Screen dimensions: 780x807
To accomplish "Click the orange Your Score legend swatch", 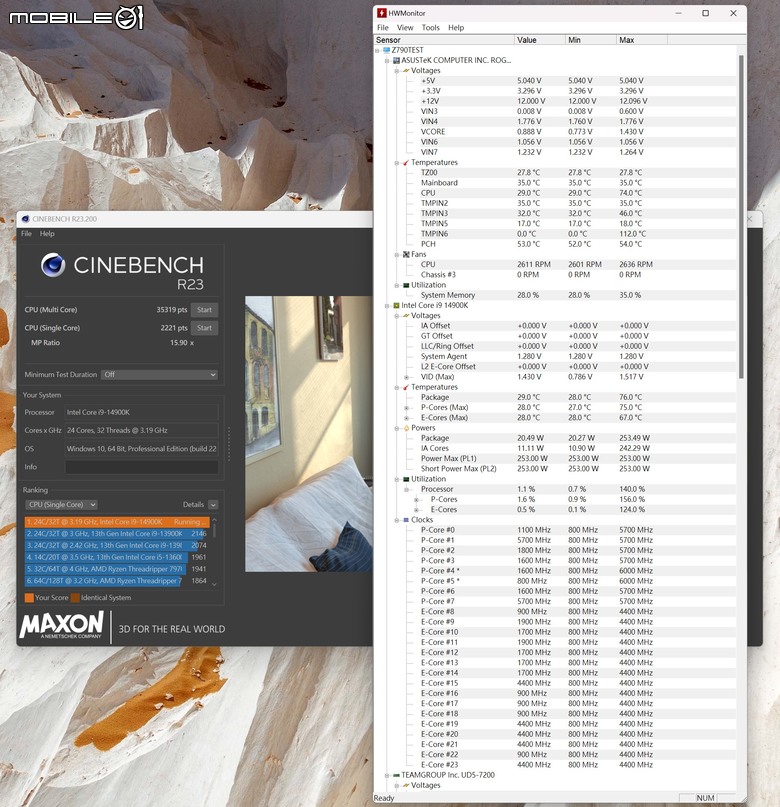I will click(29, 598).
